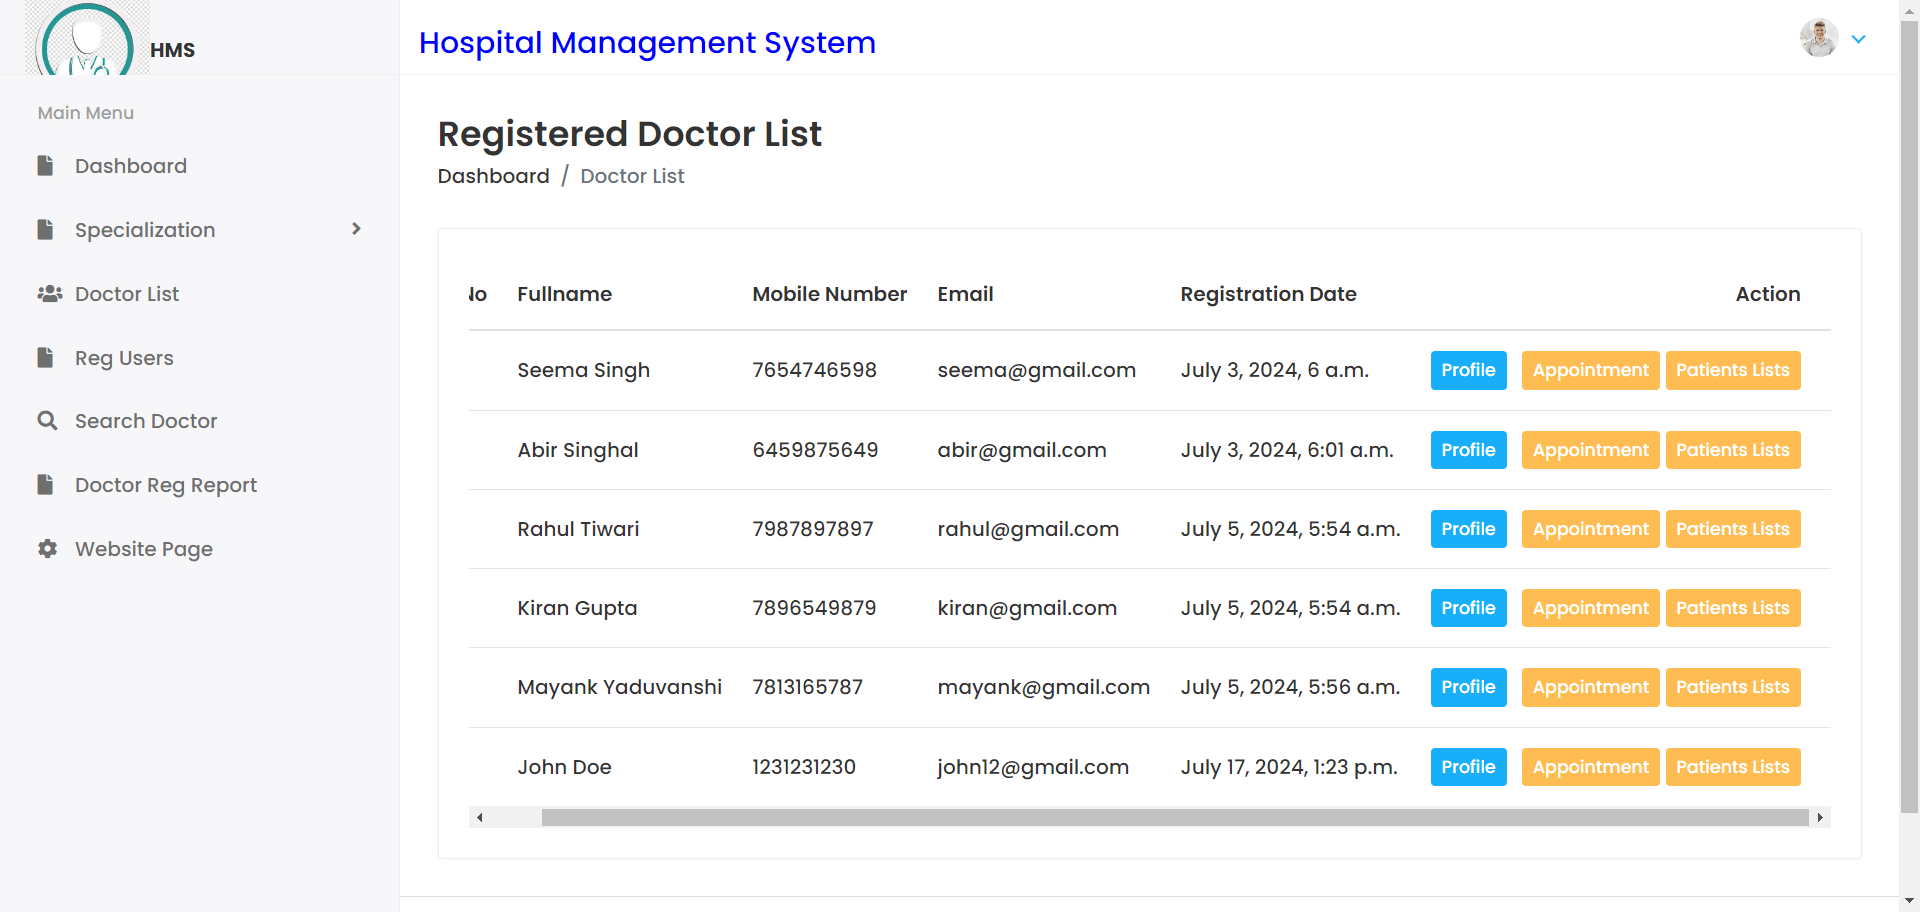
Task: Select the Dashboard icon in the sidebar
Action: 46,165
